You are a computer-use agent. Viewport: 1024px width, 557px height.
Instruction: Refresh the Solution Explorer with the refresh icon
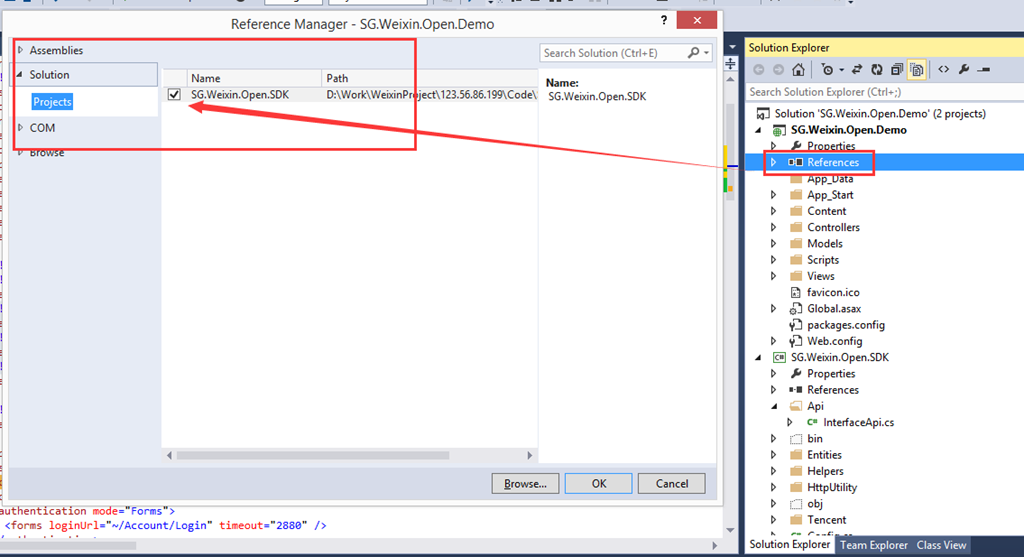[877, 69]
